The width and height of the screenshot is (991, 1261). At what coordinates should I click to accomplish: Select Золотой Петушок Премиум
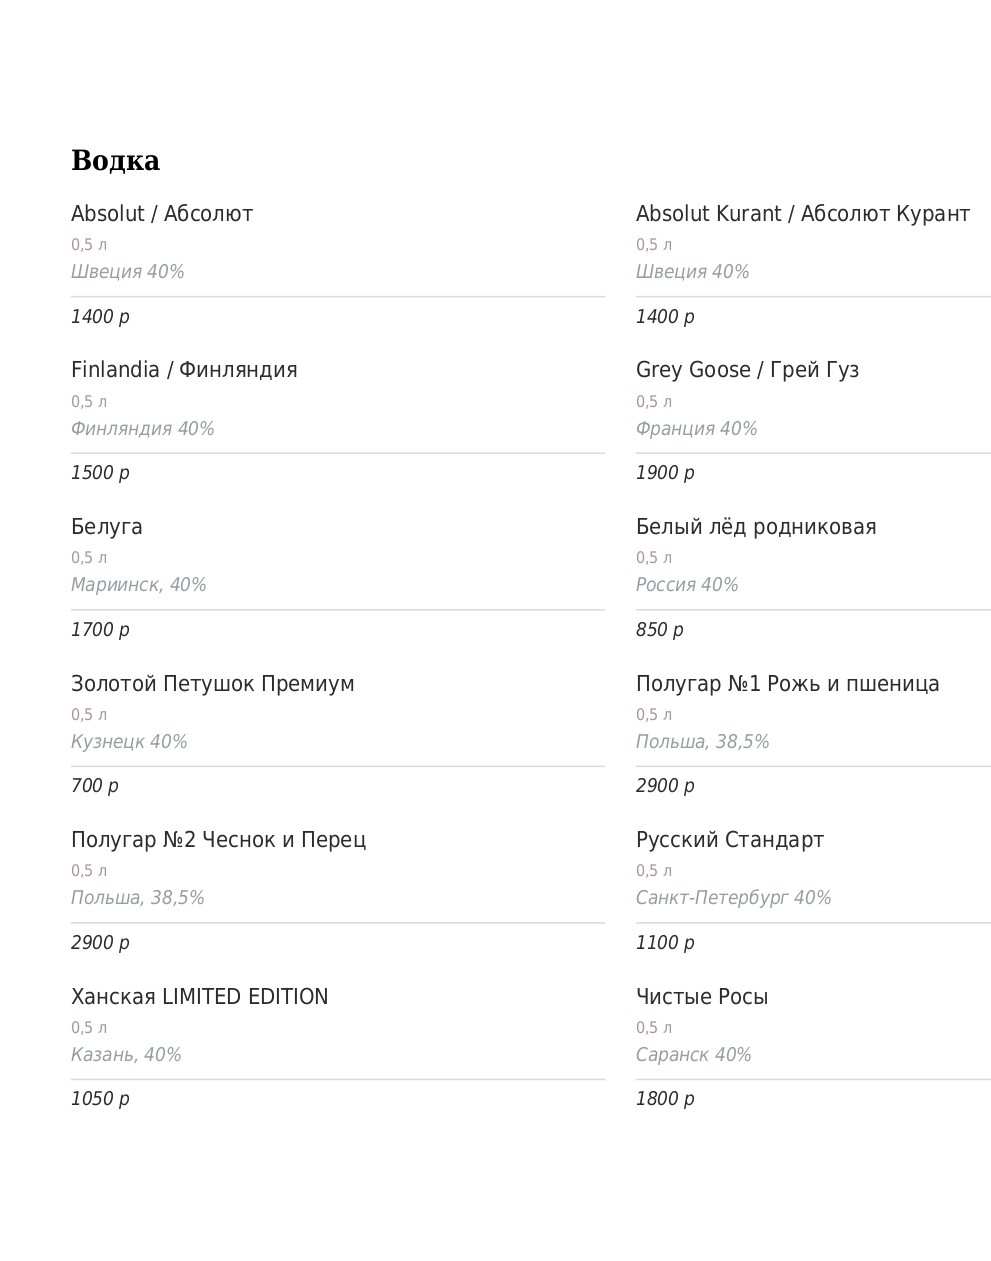point(212,684)
